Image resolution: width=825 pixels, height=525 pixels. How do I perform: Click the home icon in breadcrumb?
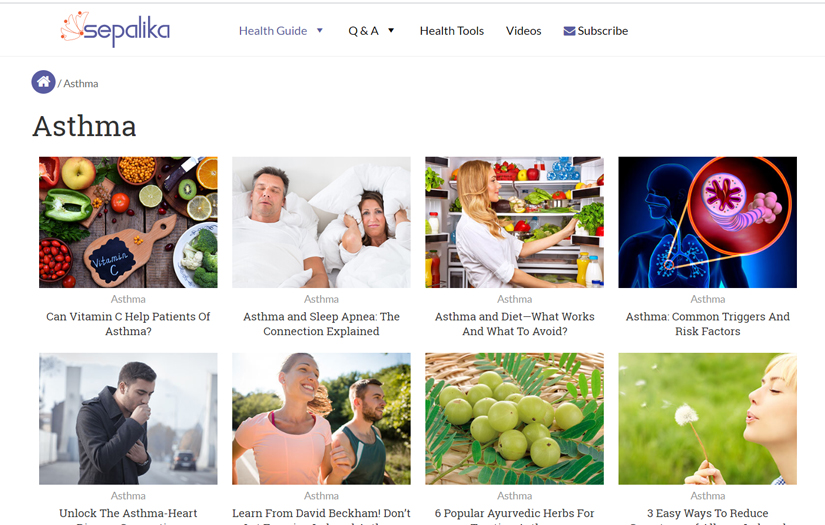[43, 82]
